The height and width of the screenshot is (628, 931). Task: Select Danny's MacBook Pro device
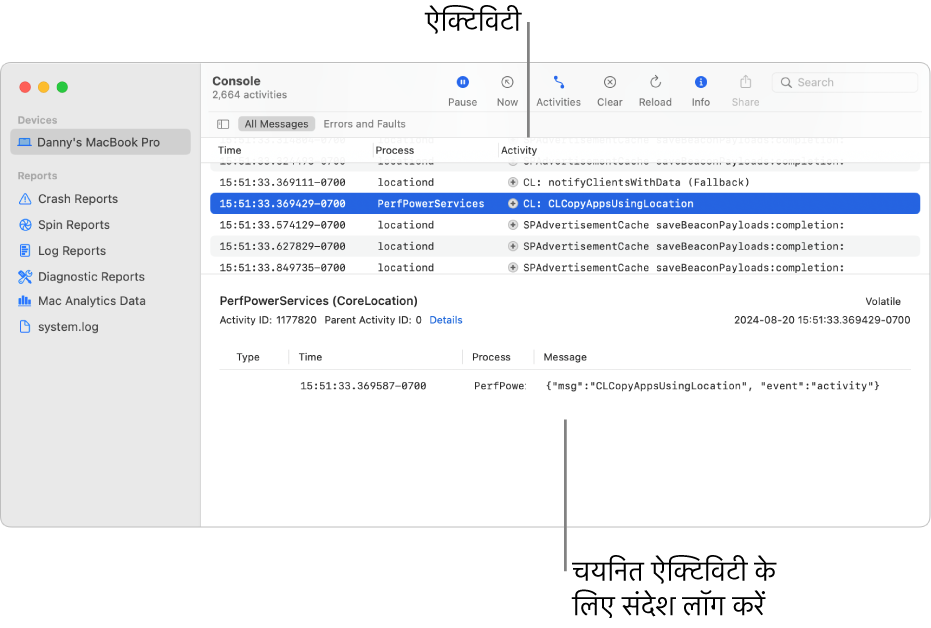click(x=100, y=142)
